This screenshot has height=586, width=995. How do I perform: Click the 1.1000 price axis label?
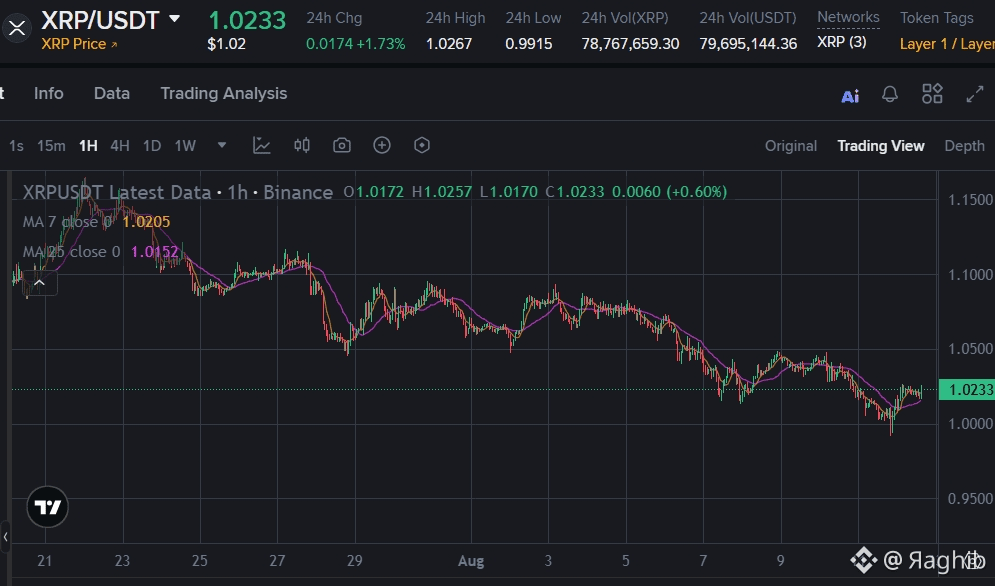coord(970,274)
